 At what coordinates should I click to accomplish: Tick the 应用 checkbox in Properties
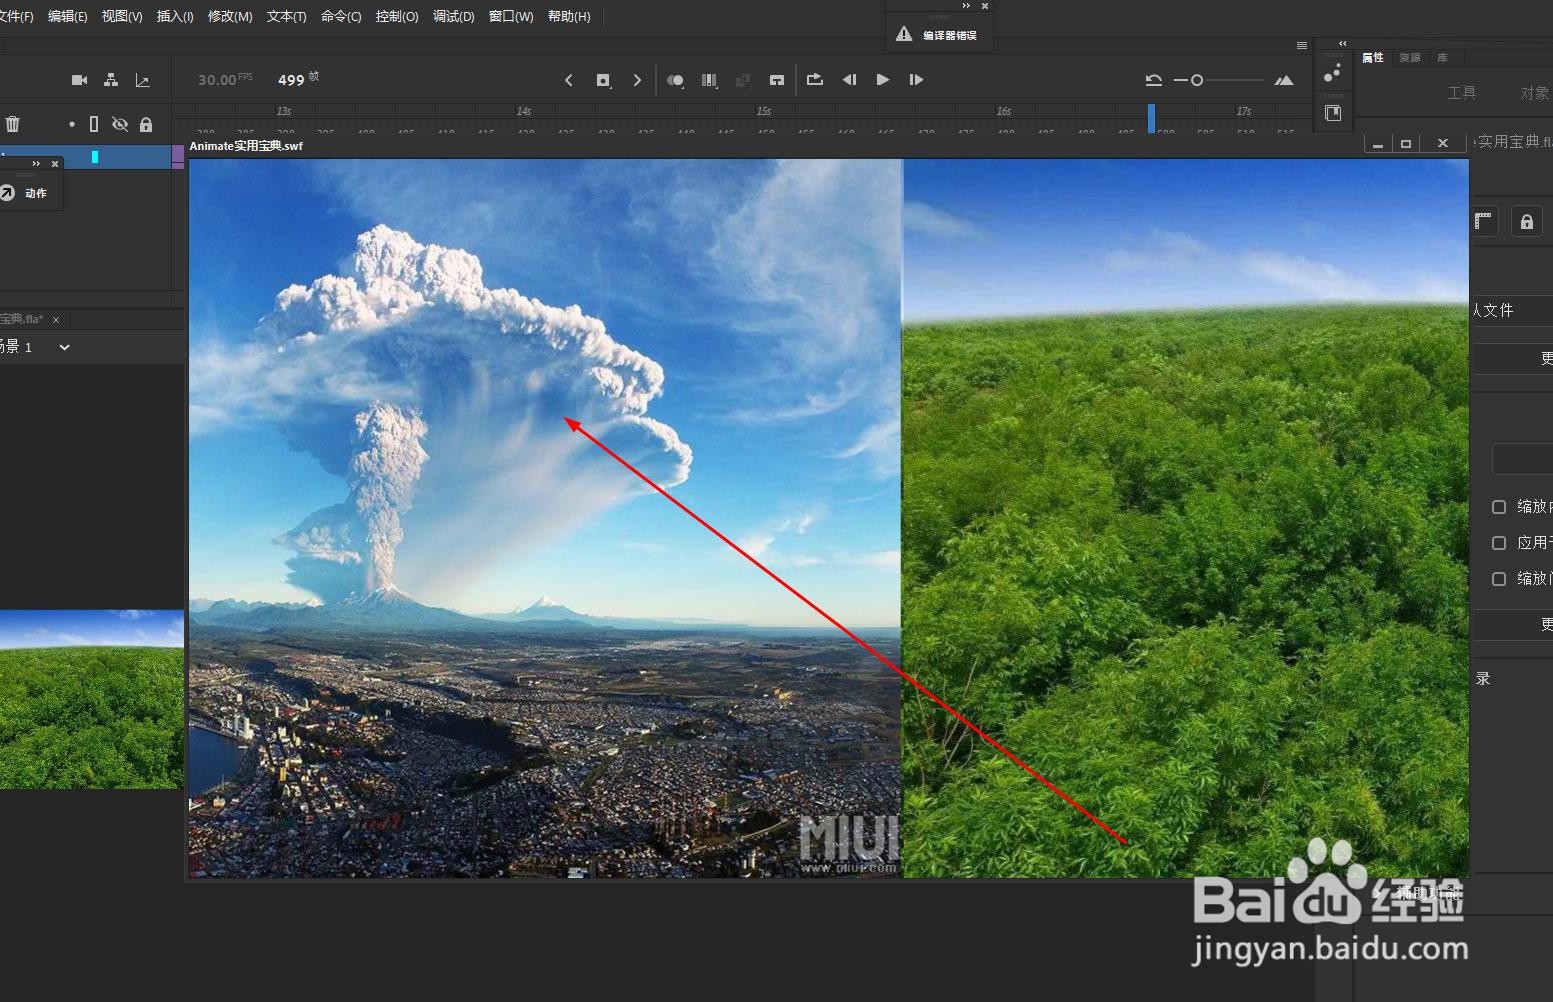(x=1499, y=543)
